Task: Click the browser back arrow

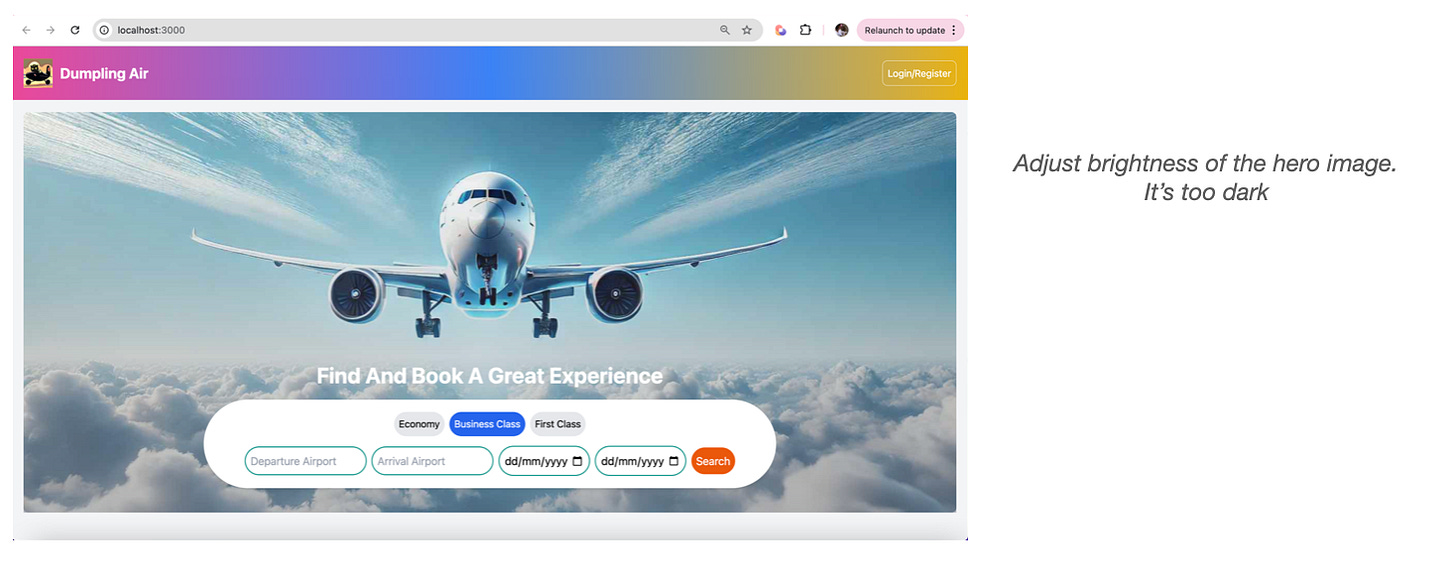Action: 27,30
